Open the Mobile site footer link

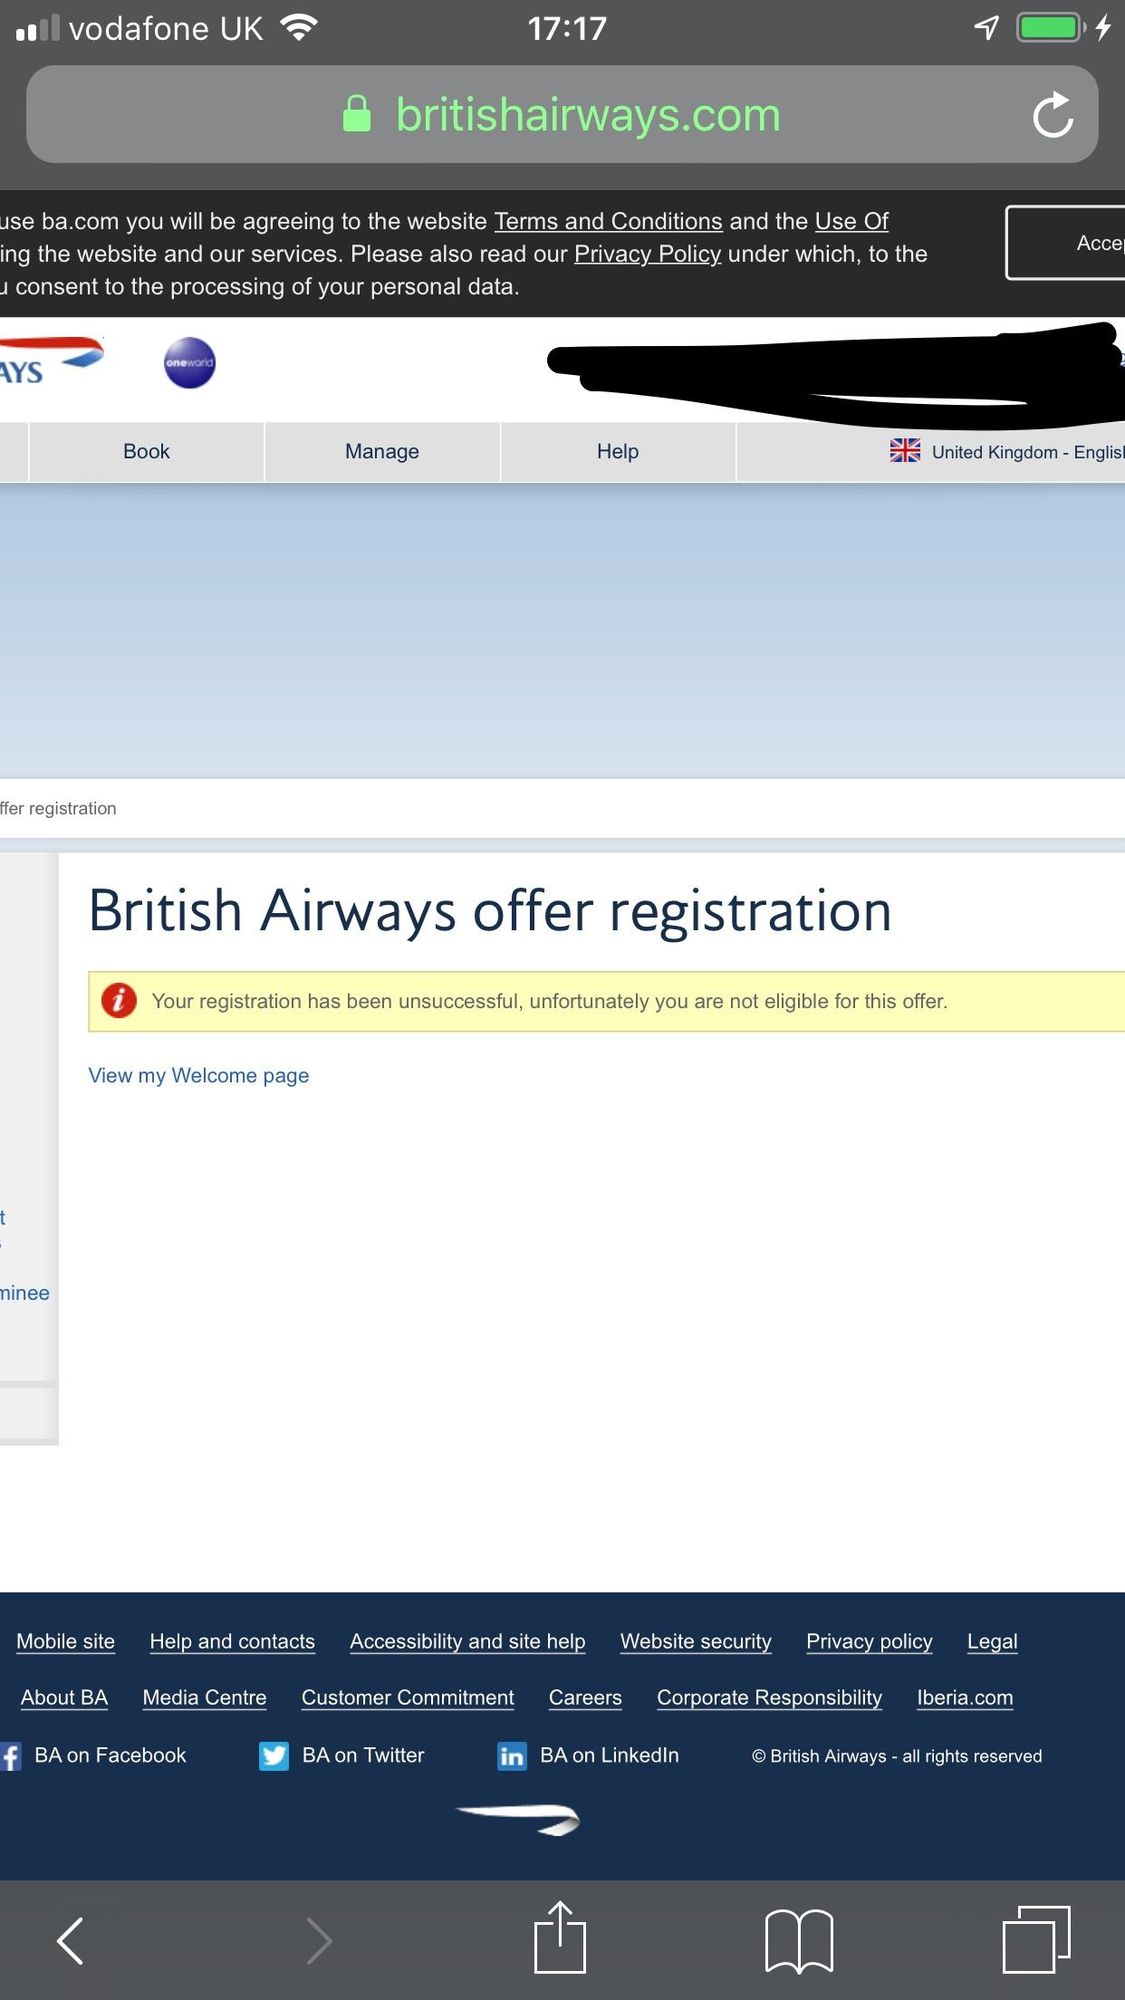click(66, 1641)
